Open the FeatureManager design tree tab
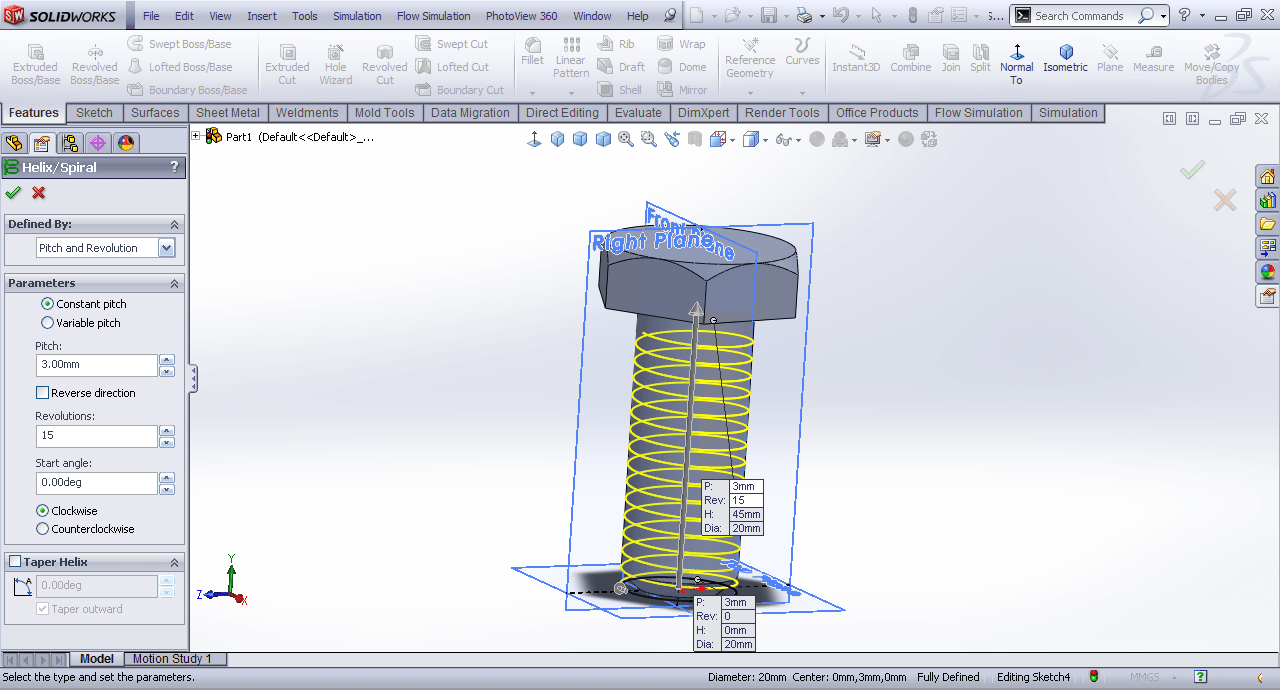This screenshot has width=1280, height=690. tap(14, 143)
